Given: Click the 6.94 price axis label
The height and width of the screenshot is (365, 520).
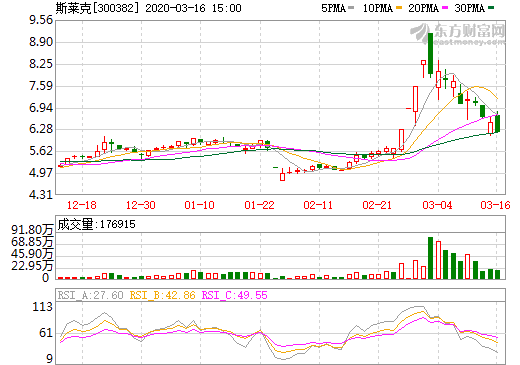Looking at the screenshot, I should (41, 107).
